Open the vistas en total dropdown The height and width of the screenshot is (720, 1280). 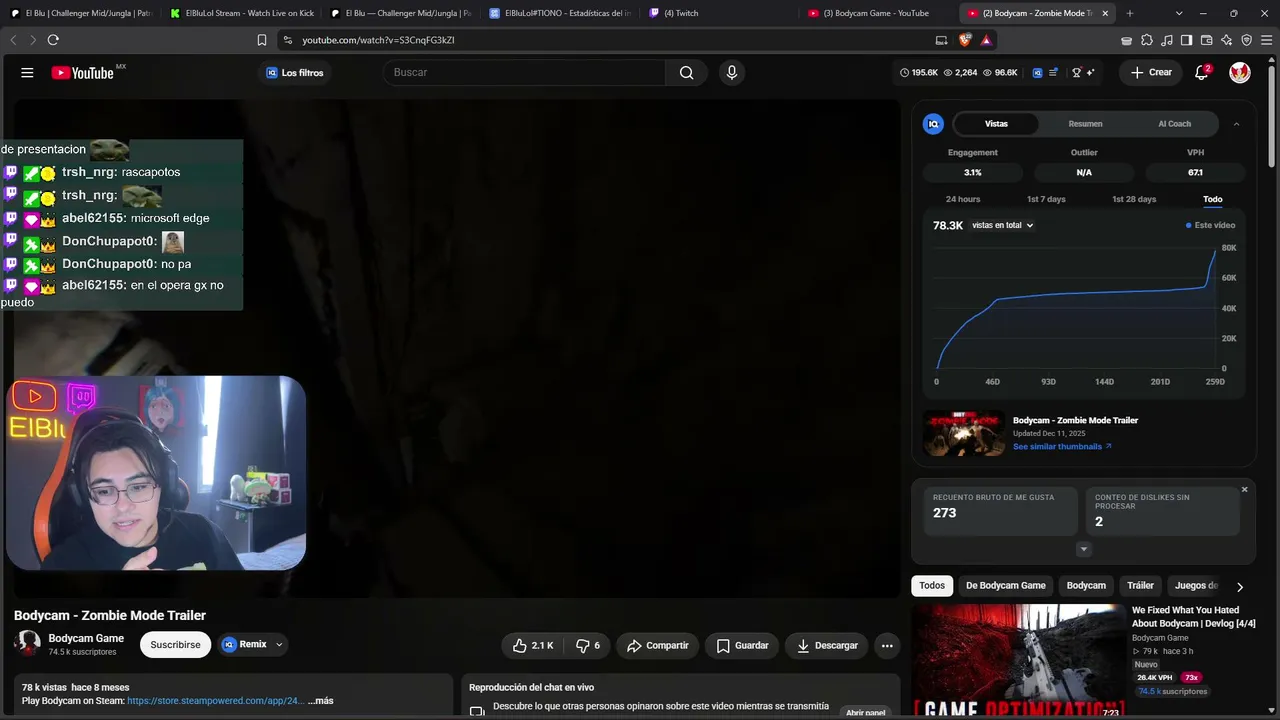coord(1002,225)
